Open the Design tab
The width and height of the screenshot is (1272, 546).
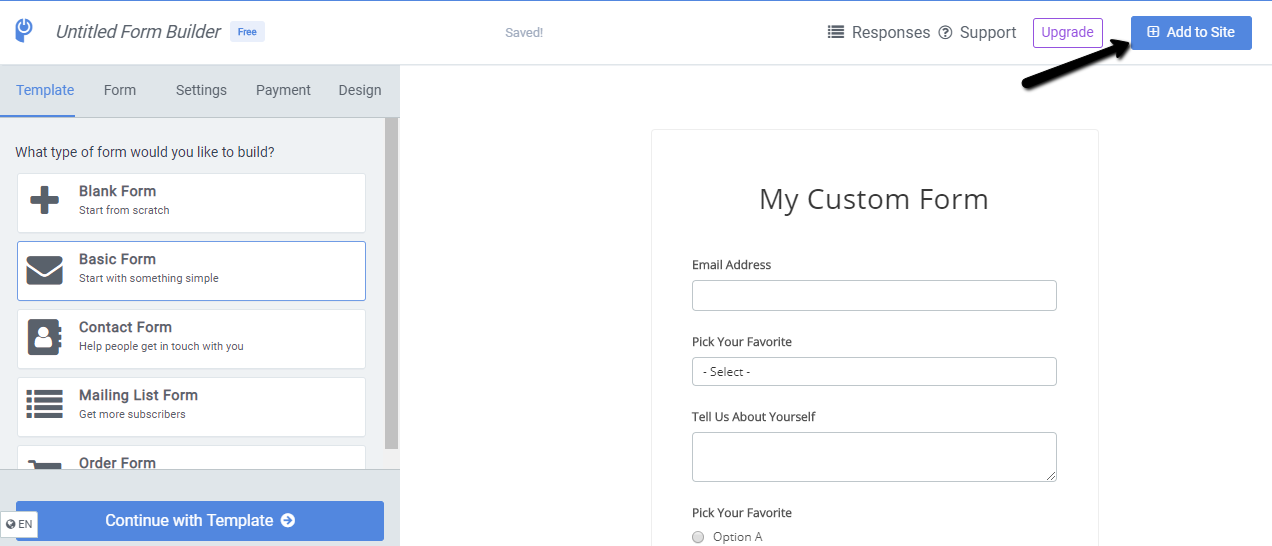pyautogui.click(x=360, y=90)
